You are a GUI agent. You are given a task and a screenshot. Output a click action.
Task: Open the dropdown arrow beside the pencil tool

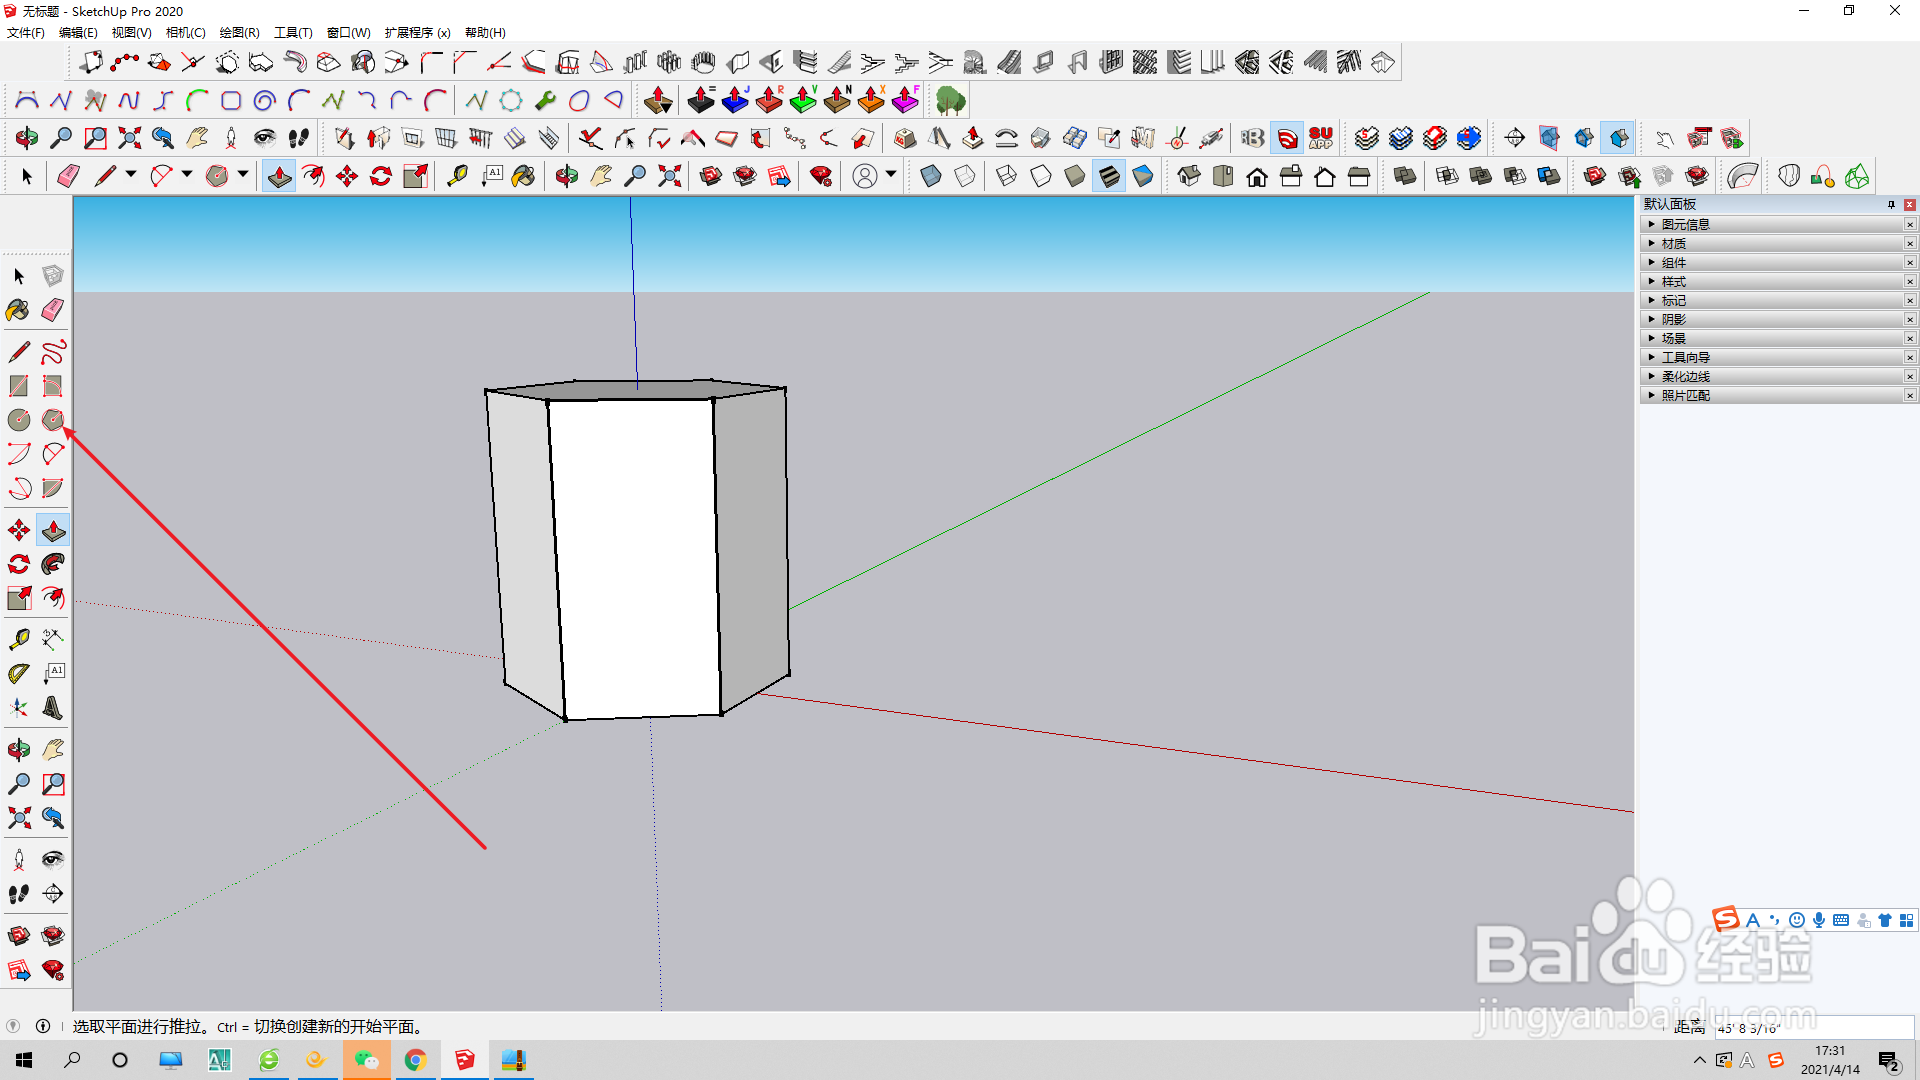click(x=131, y=176)
